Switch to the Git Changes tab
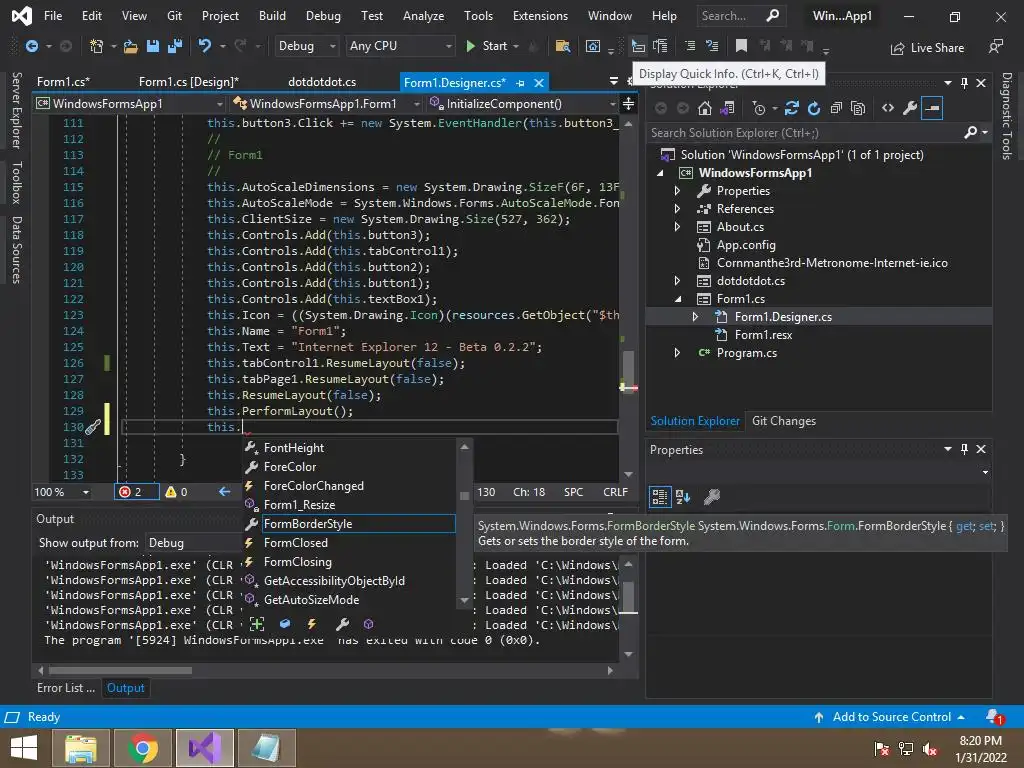 (x=783, y=421)
